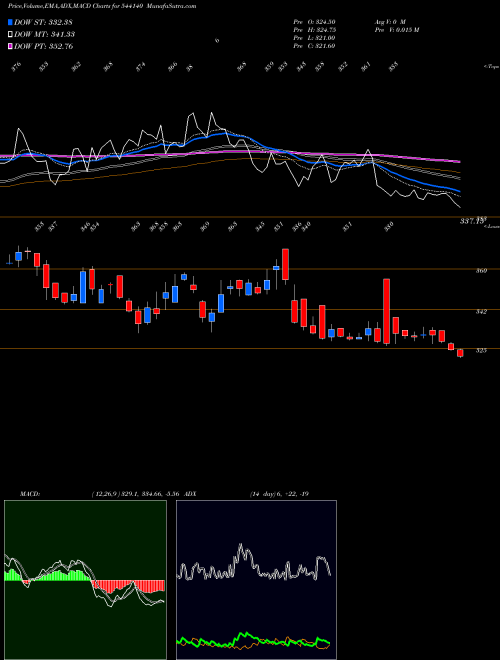Select the DOW MT 341.33 label

45,34
